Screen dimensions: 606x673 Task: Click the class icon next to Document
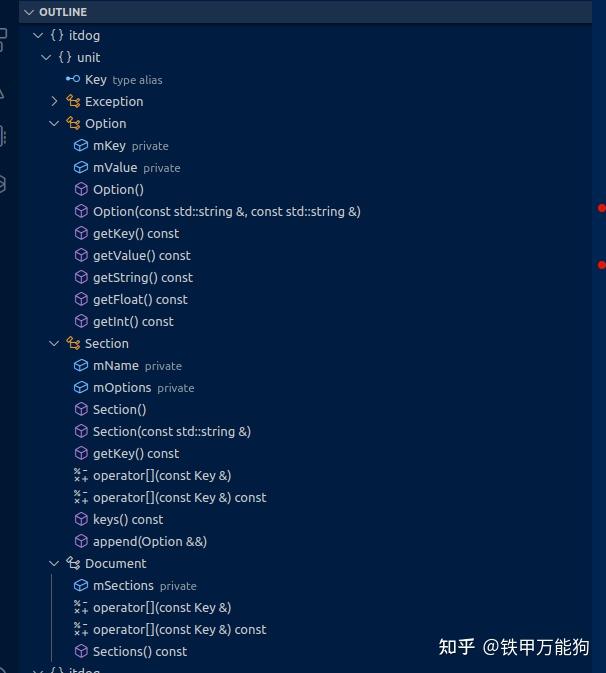click(73, 563)
